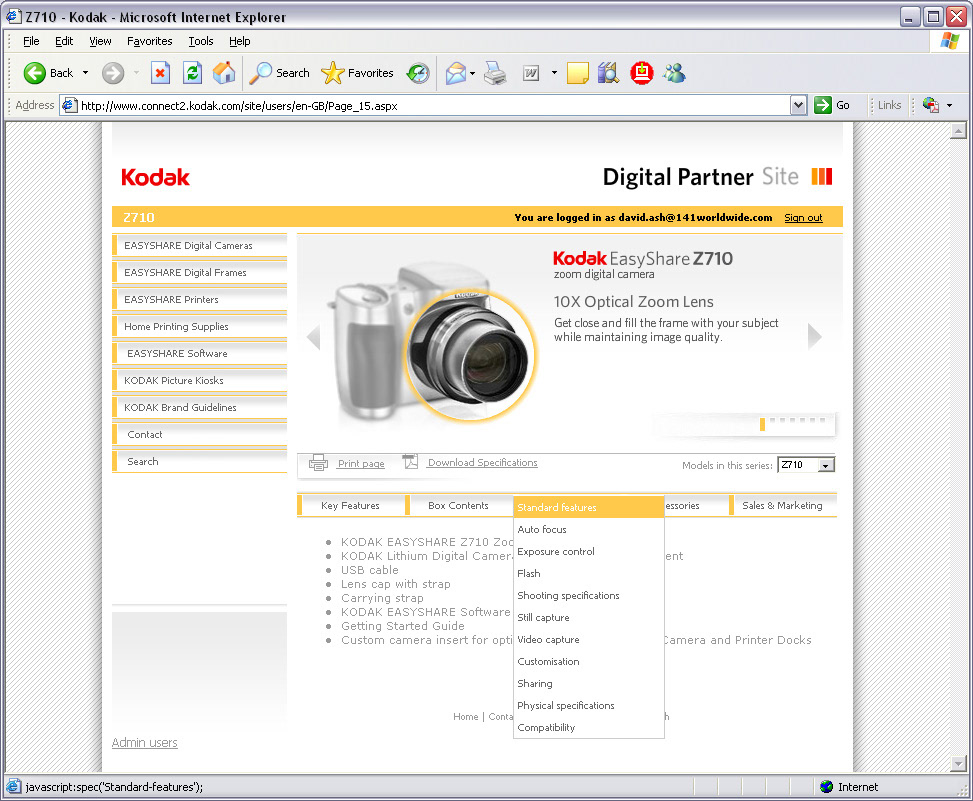The width and height of the screenshot is (973, 801).
Task: Select Video capture menu entry
Action: (x=588, y=640)
